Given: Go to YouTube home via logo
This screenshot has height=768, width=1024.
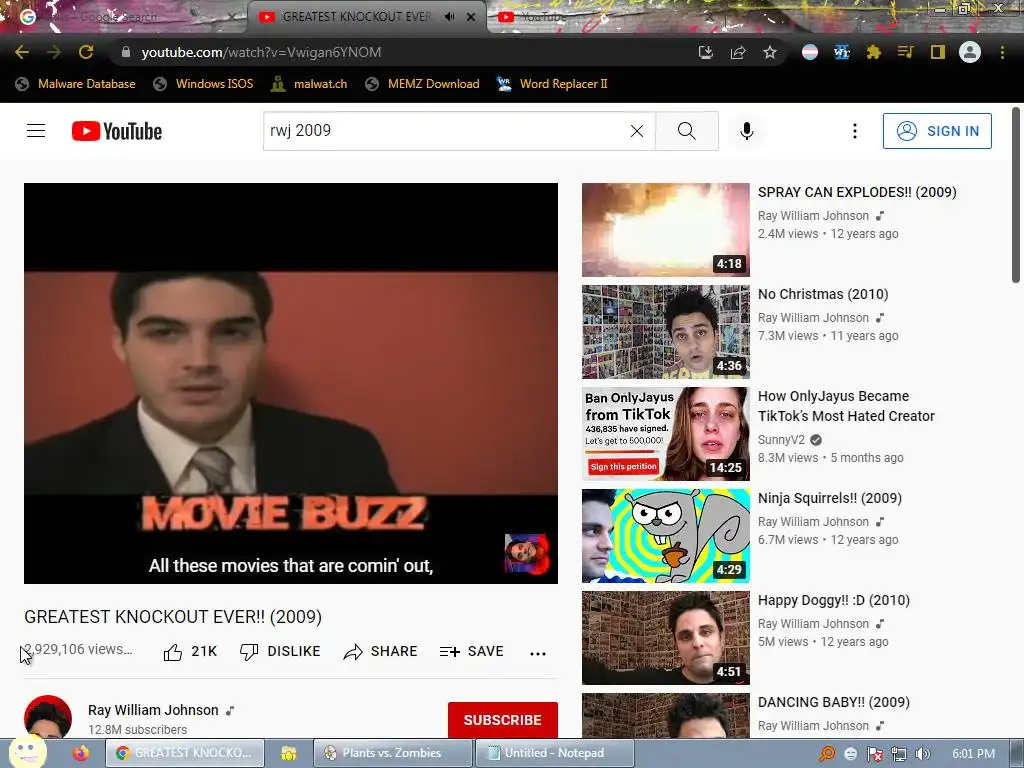Looking at the screenshot, I should (x=117, y=131).
